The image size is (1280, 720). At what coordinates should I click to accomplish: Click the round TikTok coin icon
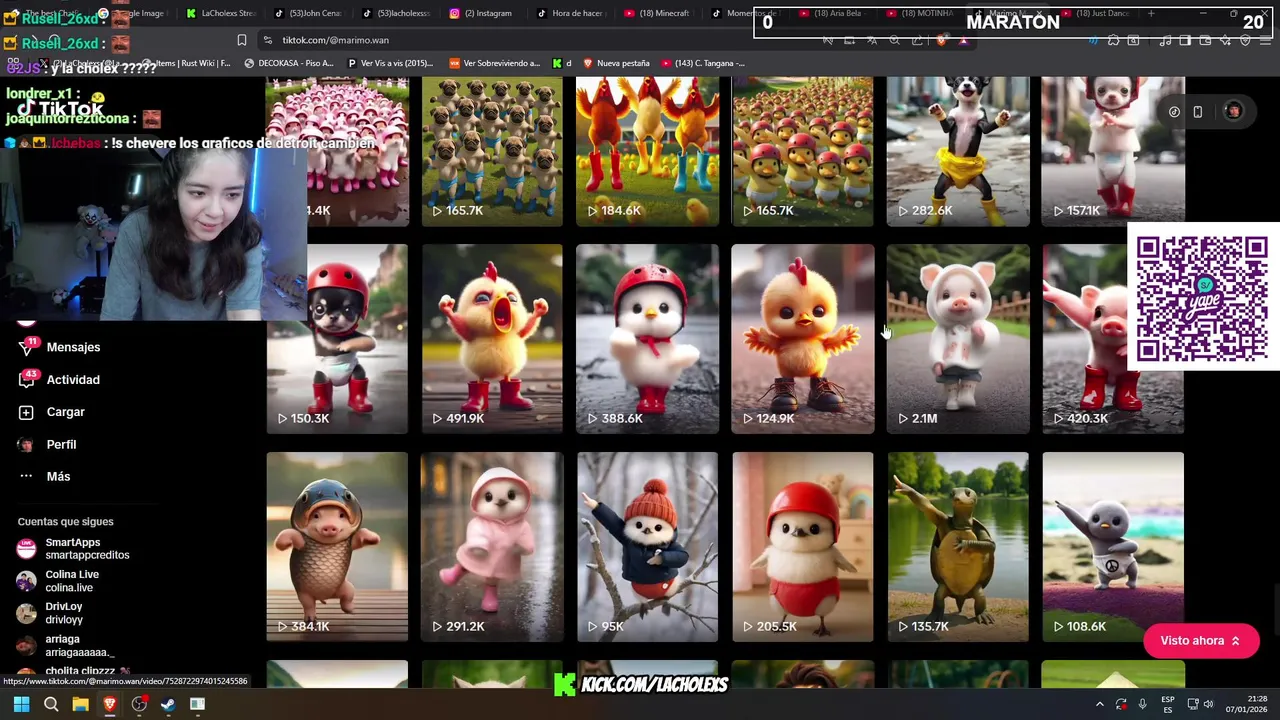point(1174,112)
